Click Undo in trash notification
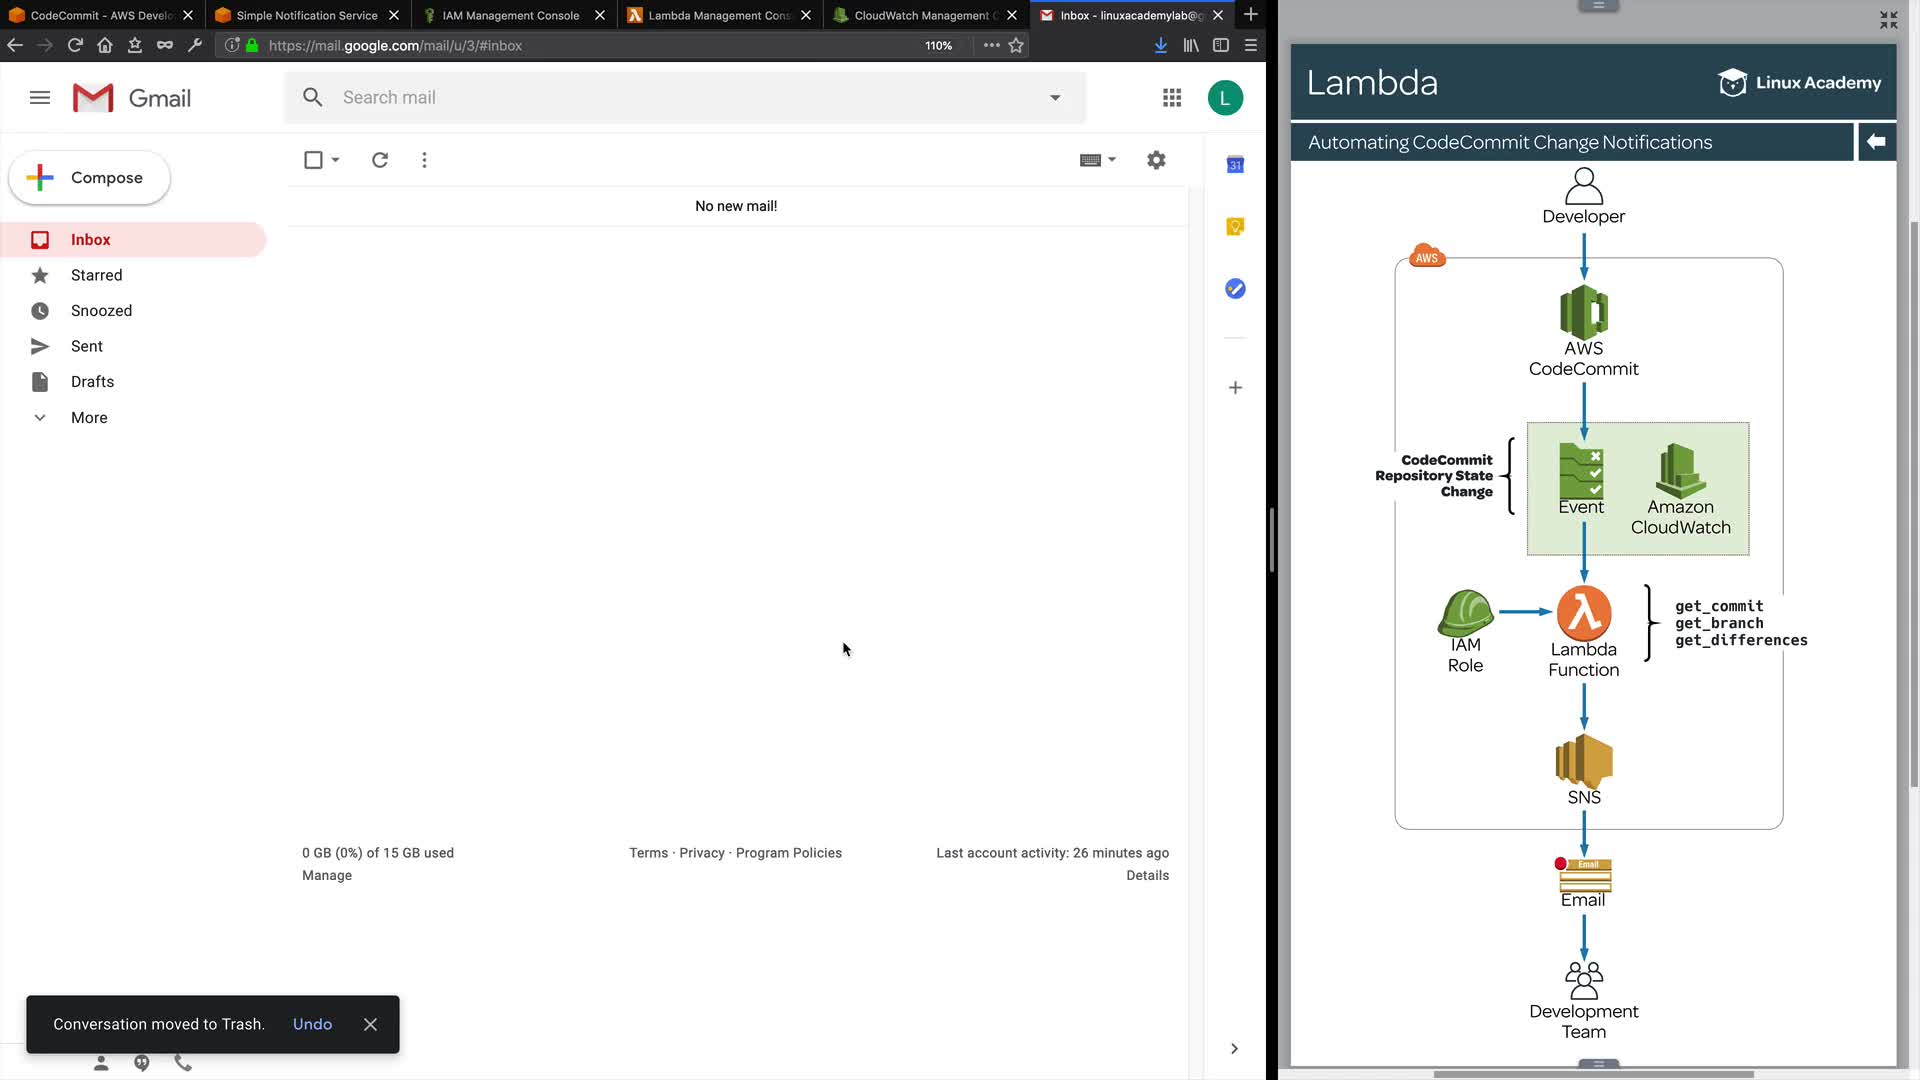 tap(312, 1024)
